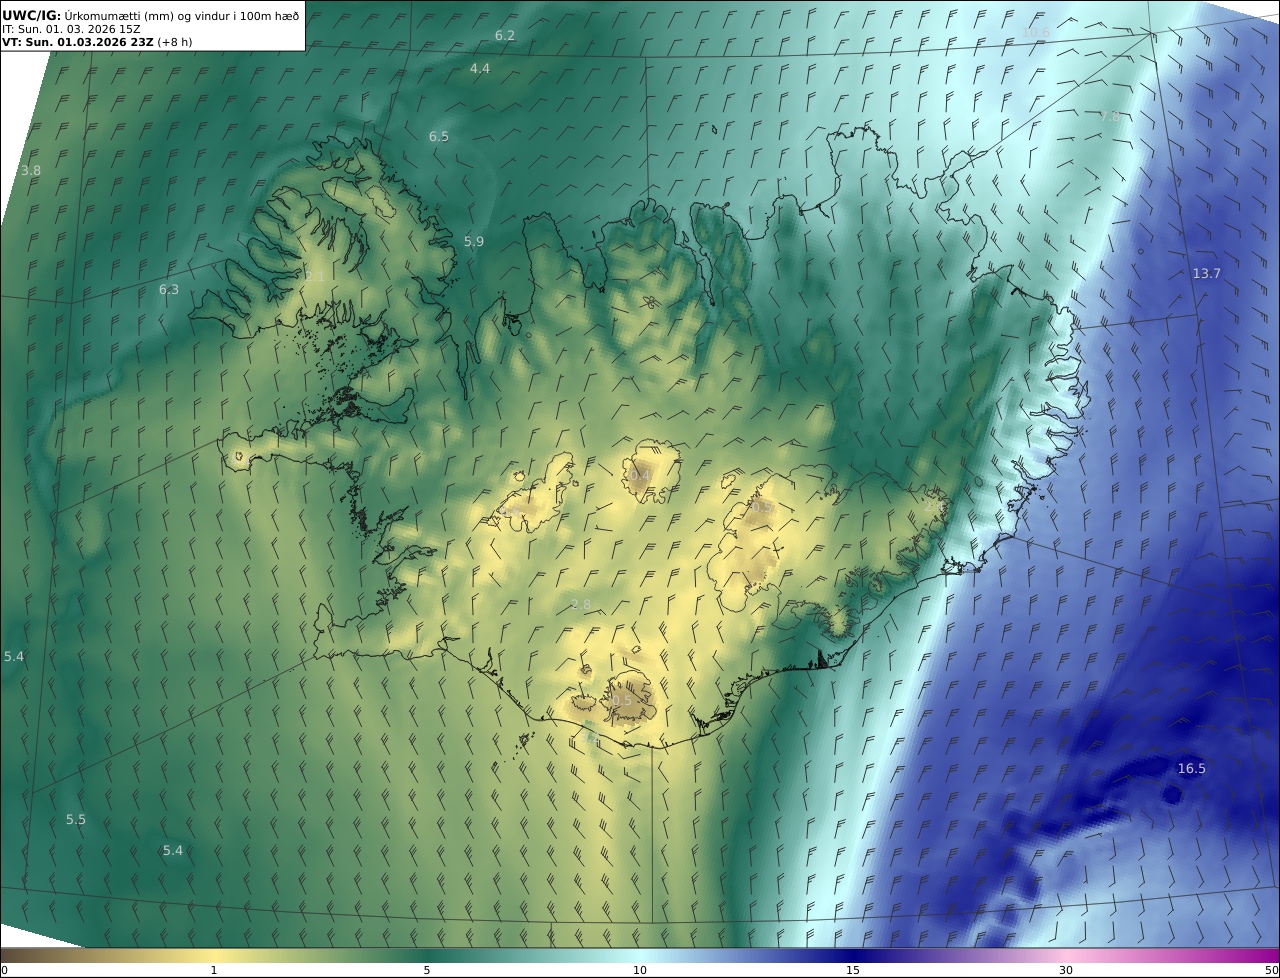Click the '5' tick on the colorbar
The height and width of the screenshot is (978, 1280).
[427, 970]
